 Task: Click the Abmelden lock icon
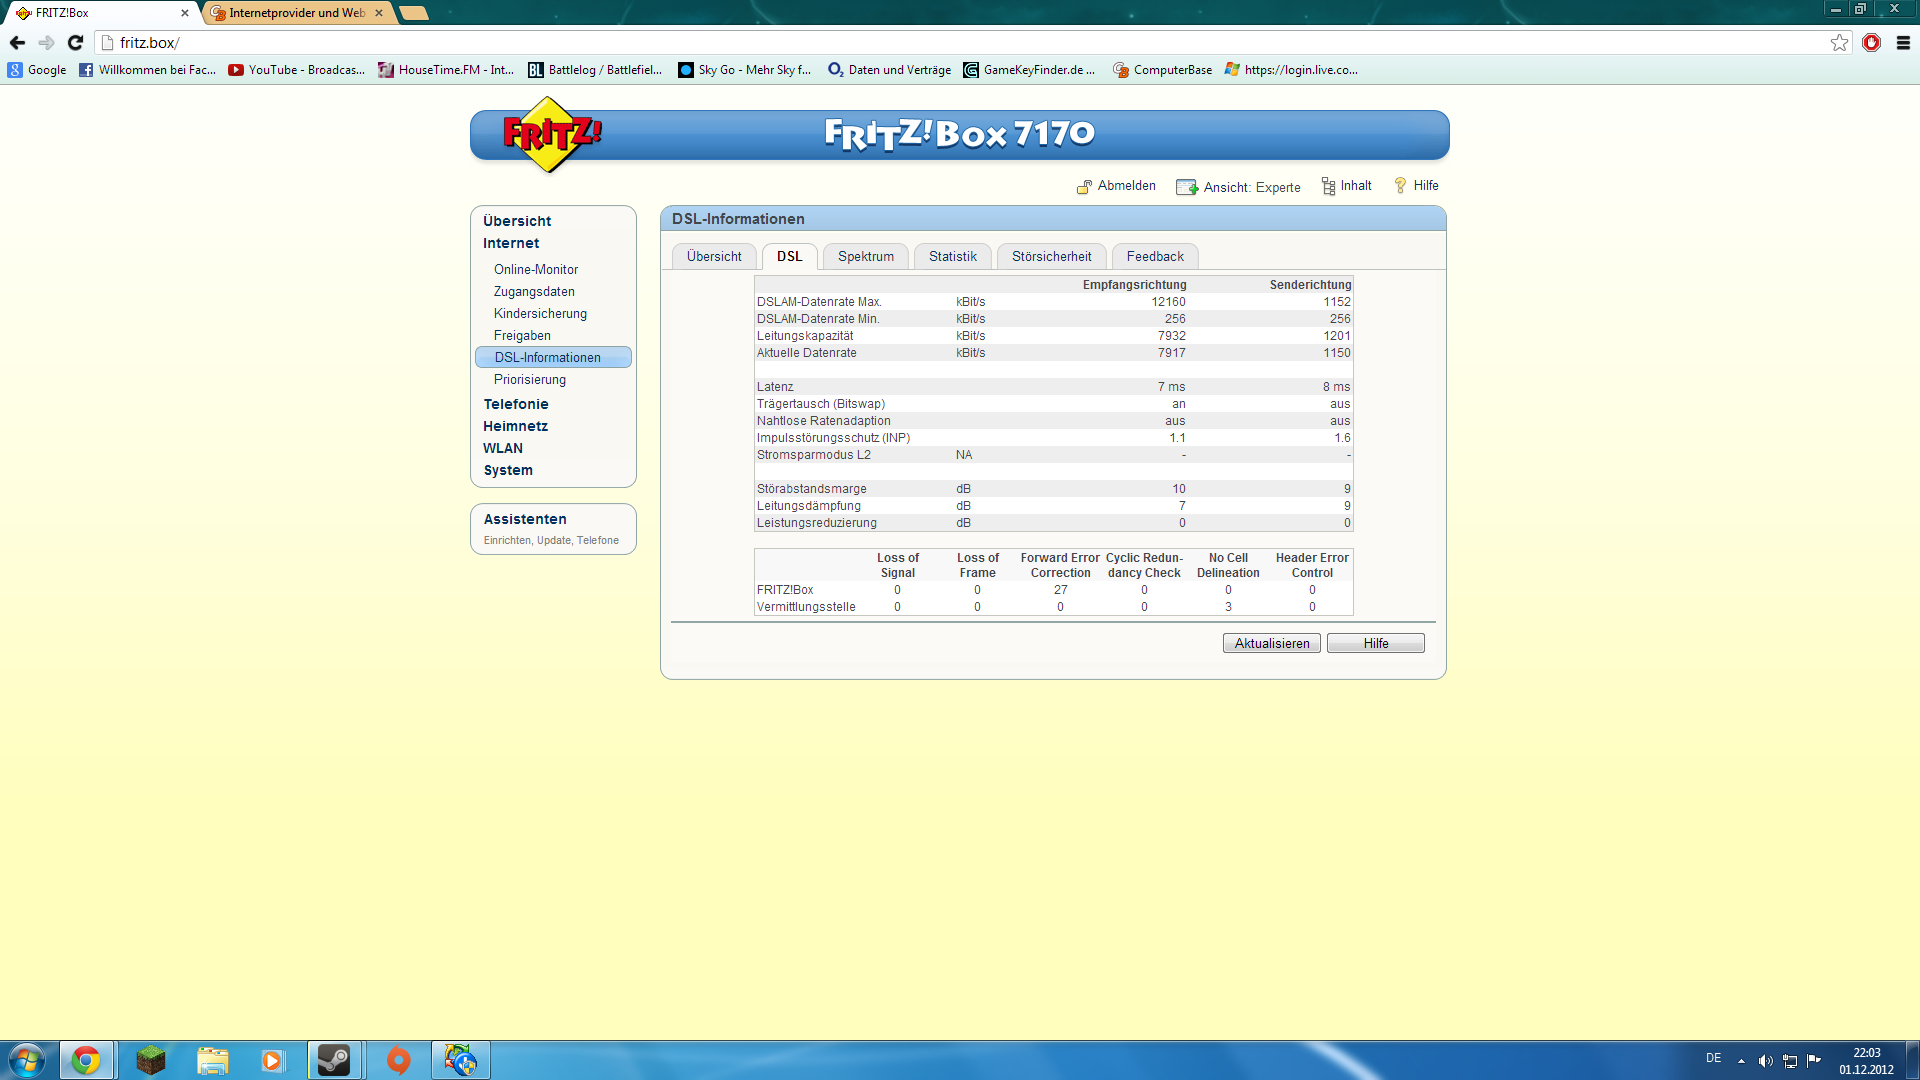[1084, 187]
